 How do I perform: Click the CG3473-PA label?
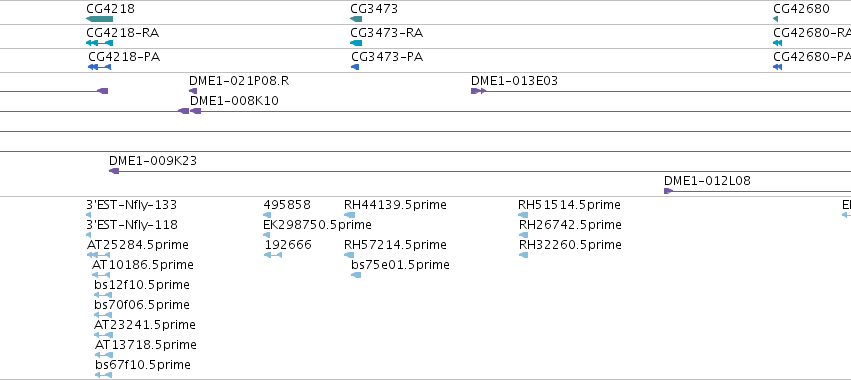[386, 57]
